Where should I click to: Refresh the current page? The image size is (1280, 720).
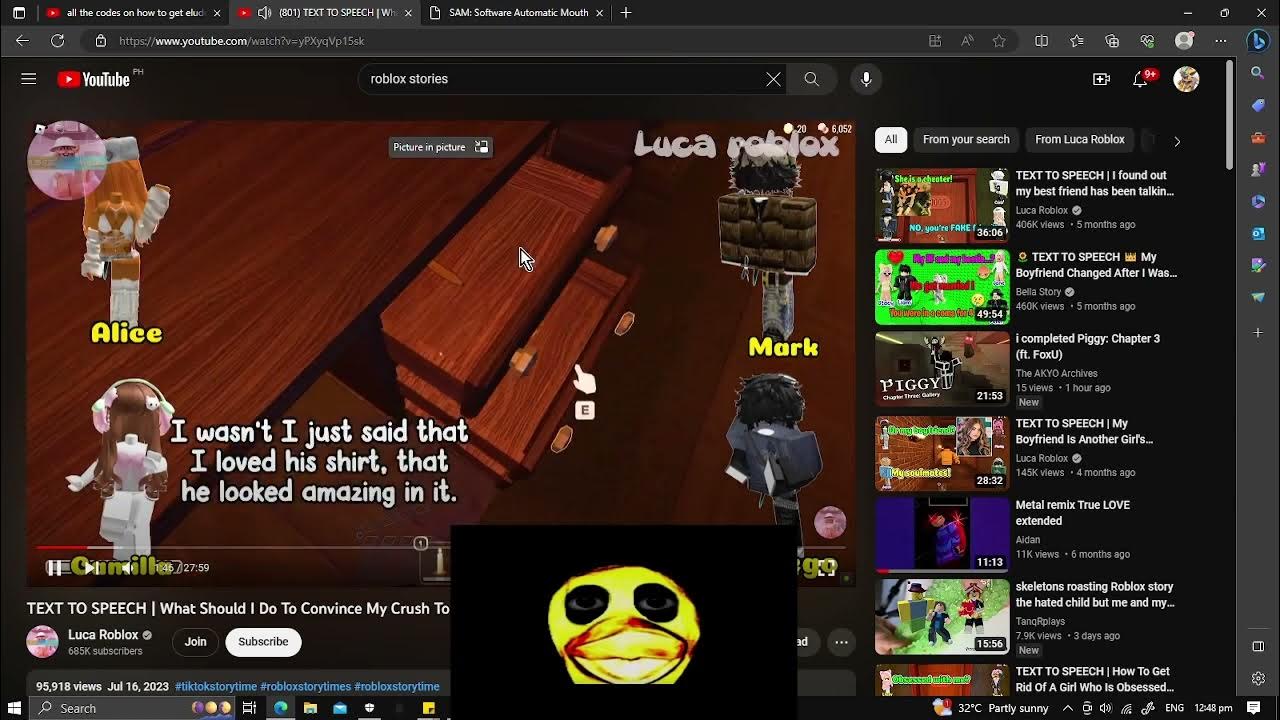[x=58, y=41]
